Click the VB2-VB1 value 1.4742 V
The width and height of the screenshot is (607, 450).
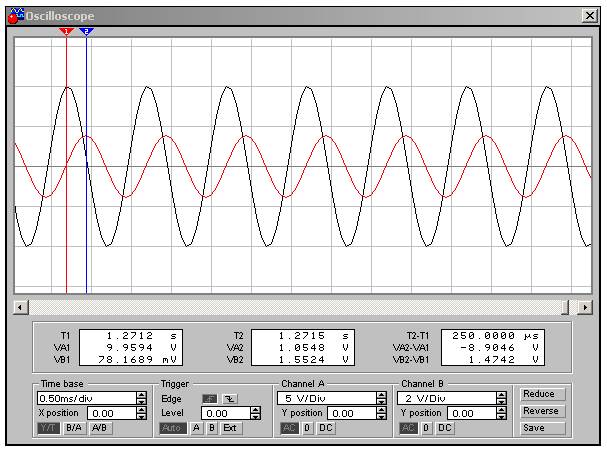pyautogui.click(x=503, y=359)
